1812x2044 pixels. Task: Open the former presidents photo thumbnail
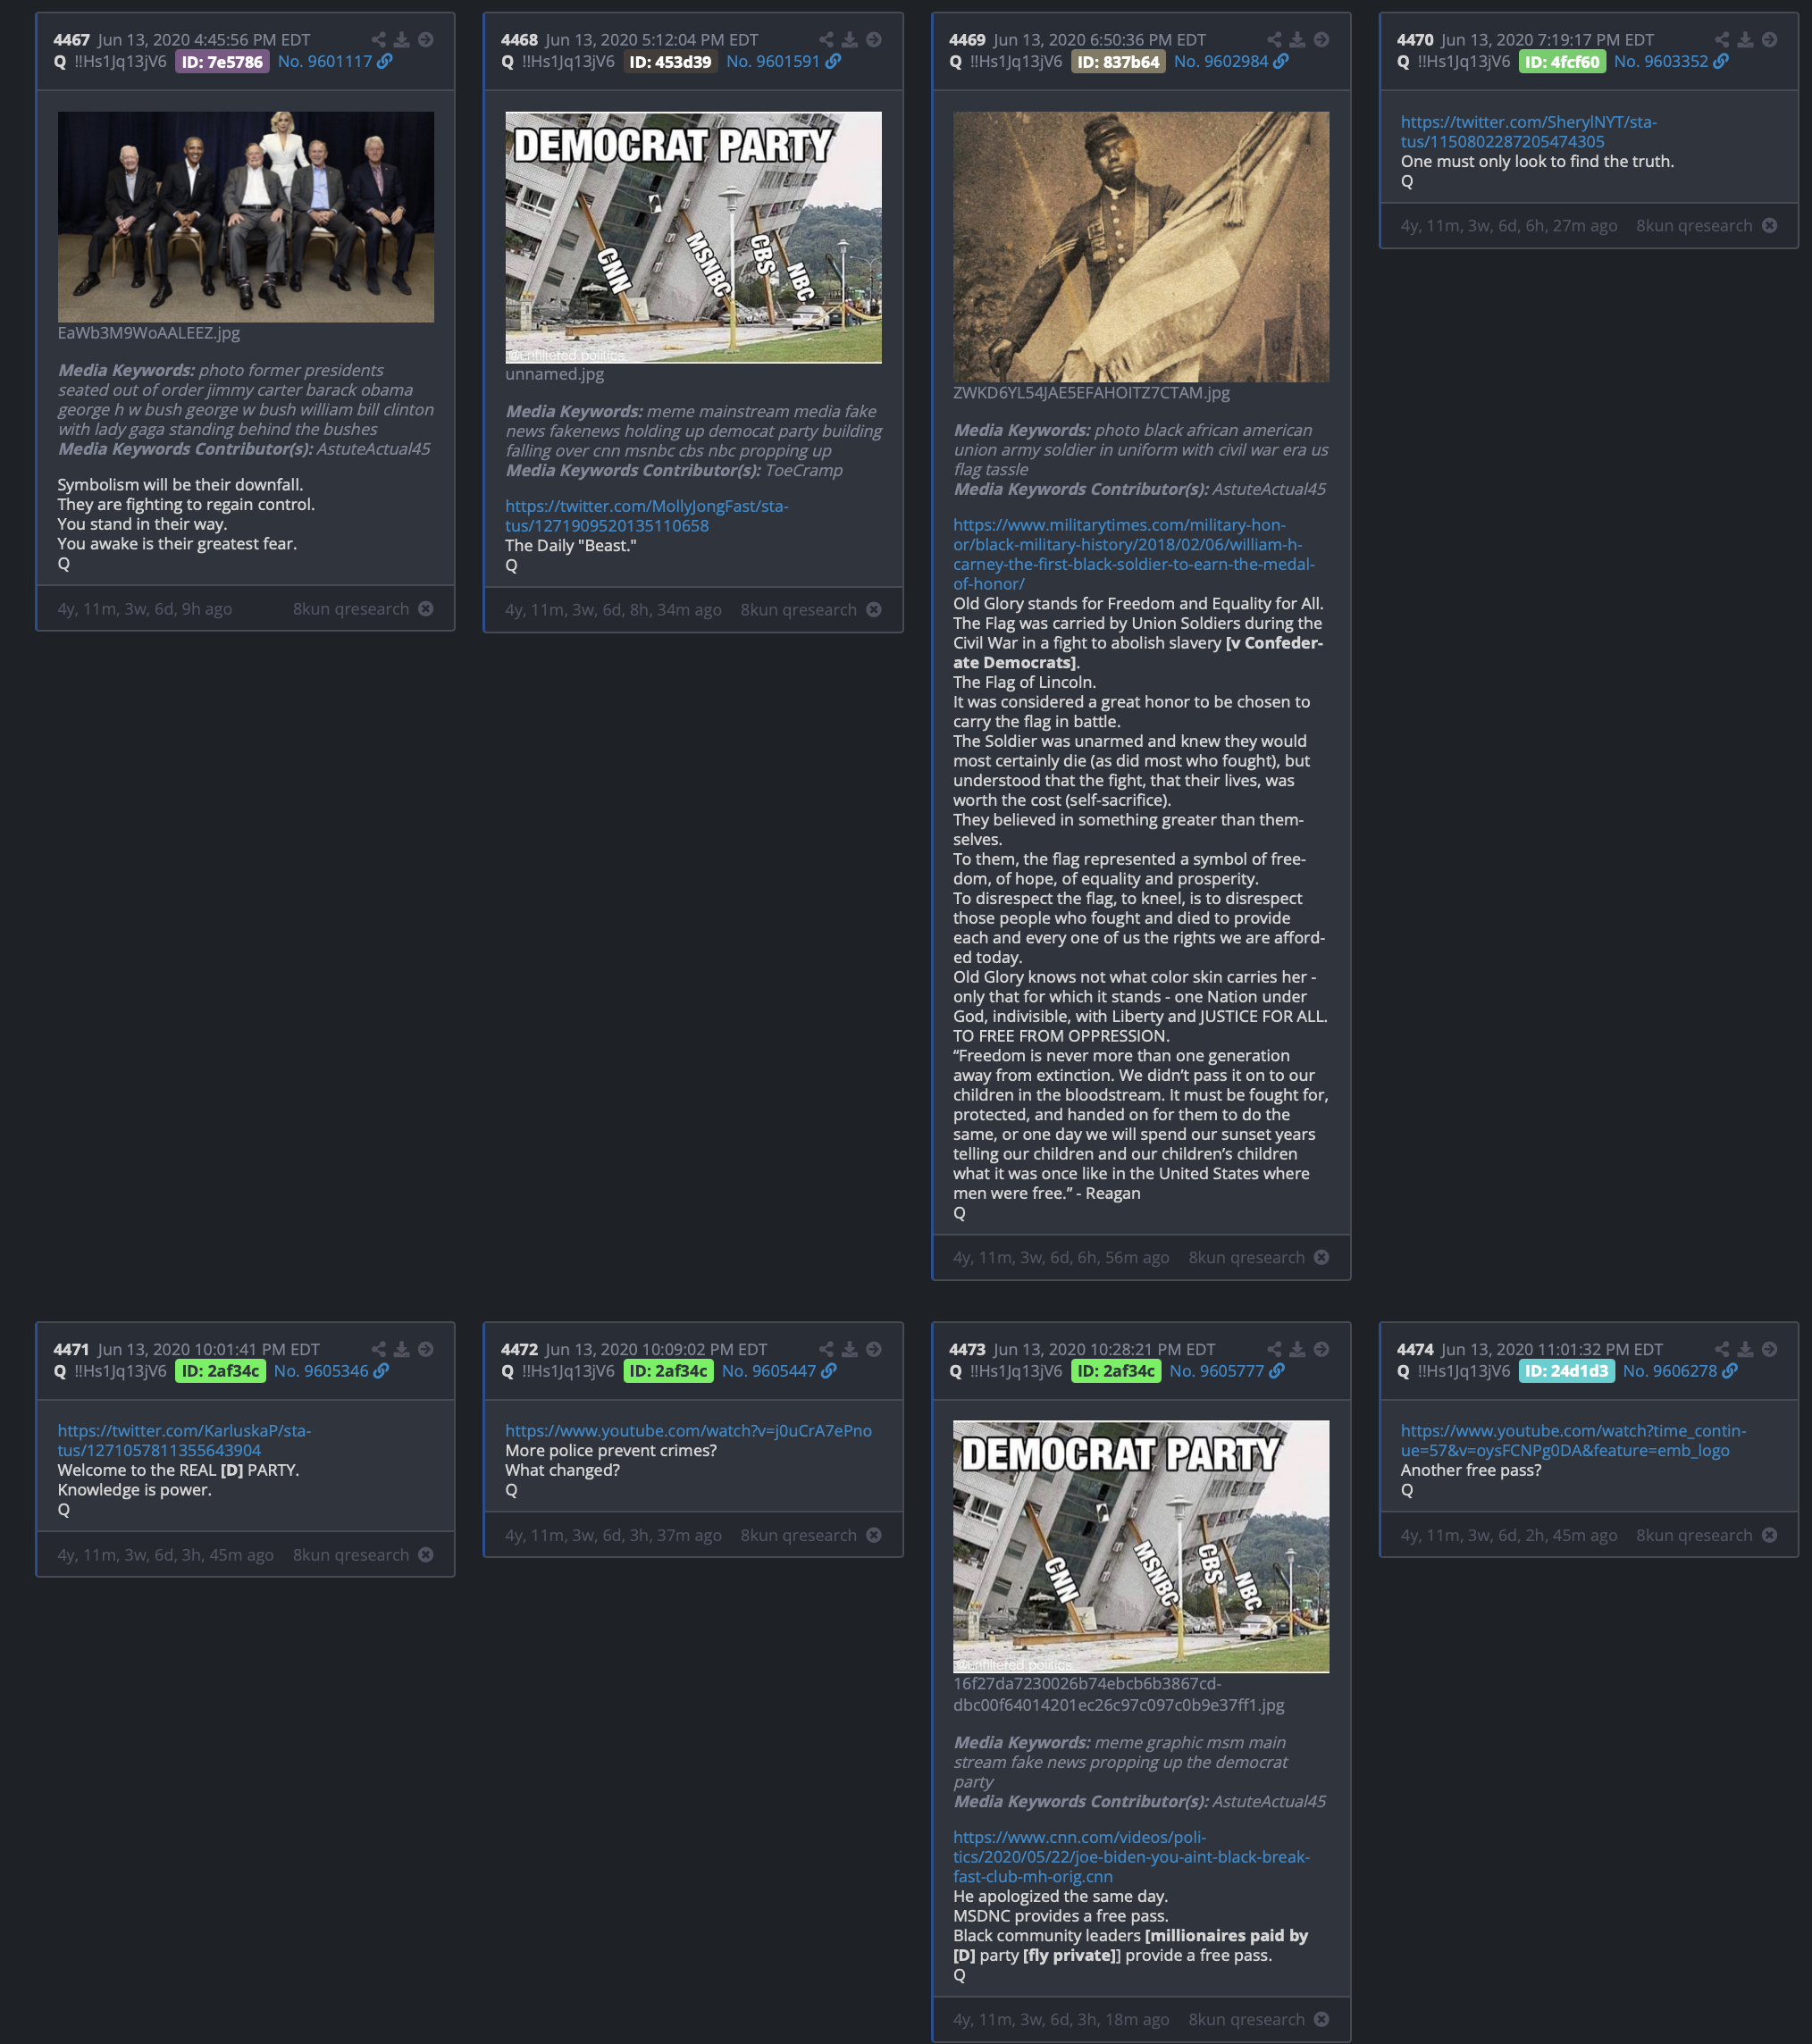[x=246, y=217]
